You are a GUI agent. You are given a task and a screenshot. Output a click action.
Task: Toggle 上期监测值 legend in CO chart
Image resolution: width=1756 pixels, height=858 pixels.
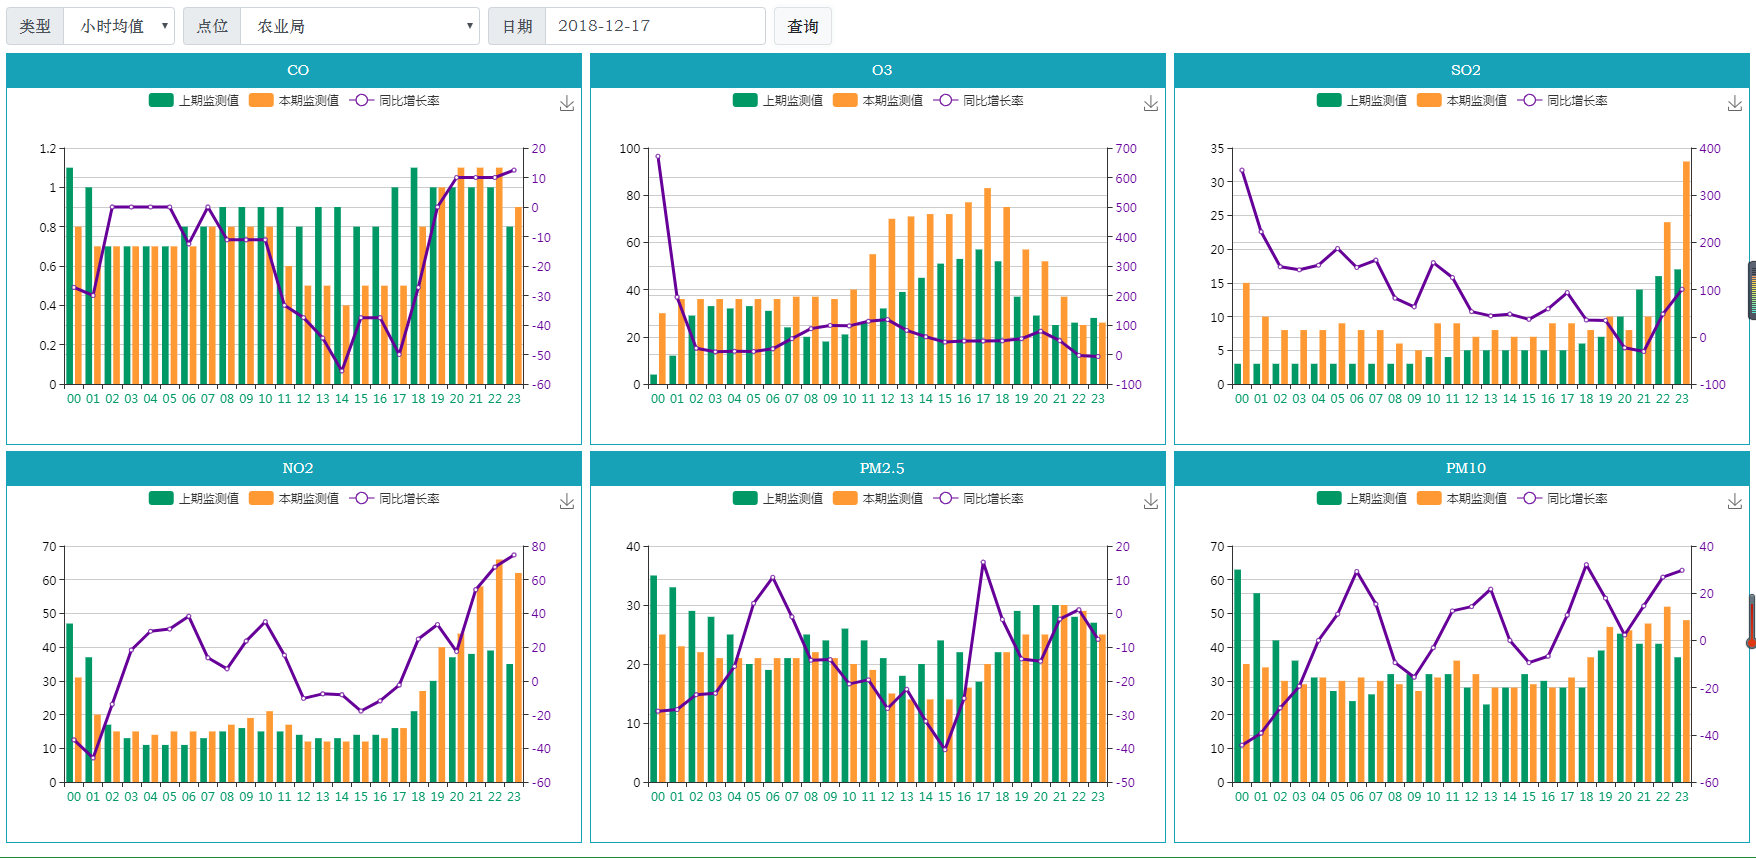click(x=194, y=100)
